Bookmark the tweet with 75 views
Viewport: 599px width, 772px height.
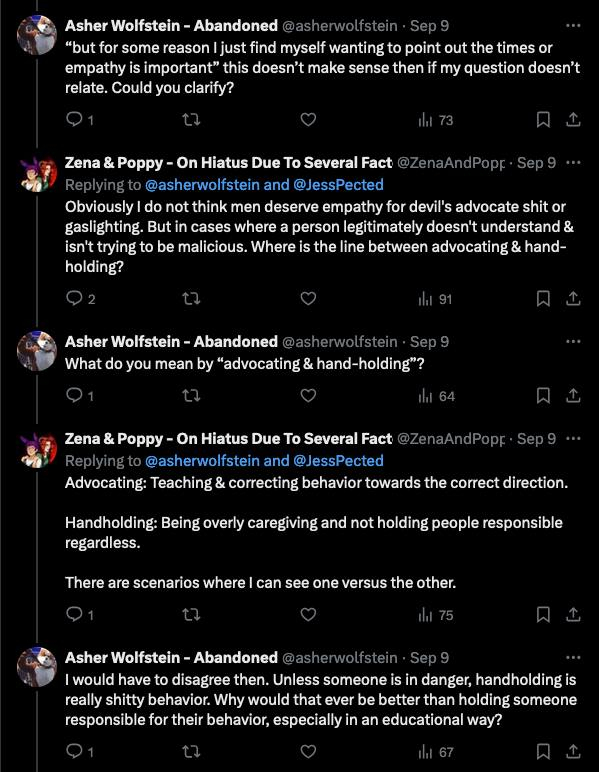pyautogui.click(x=543, y=614)
